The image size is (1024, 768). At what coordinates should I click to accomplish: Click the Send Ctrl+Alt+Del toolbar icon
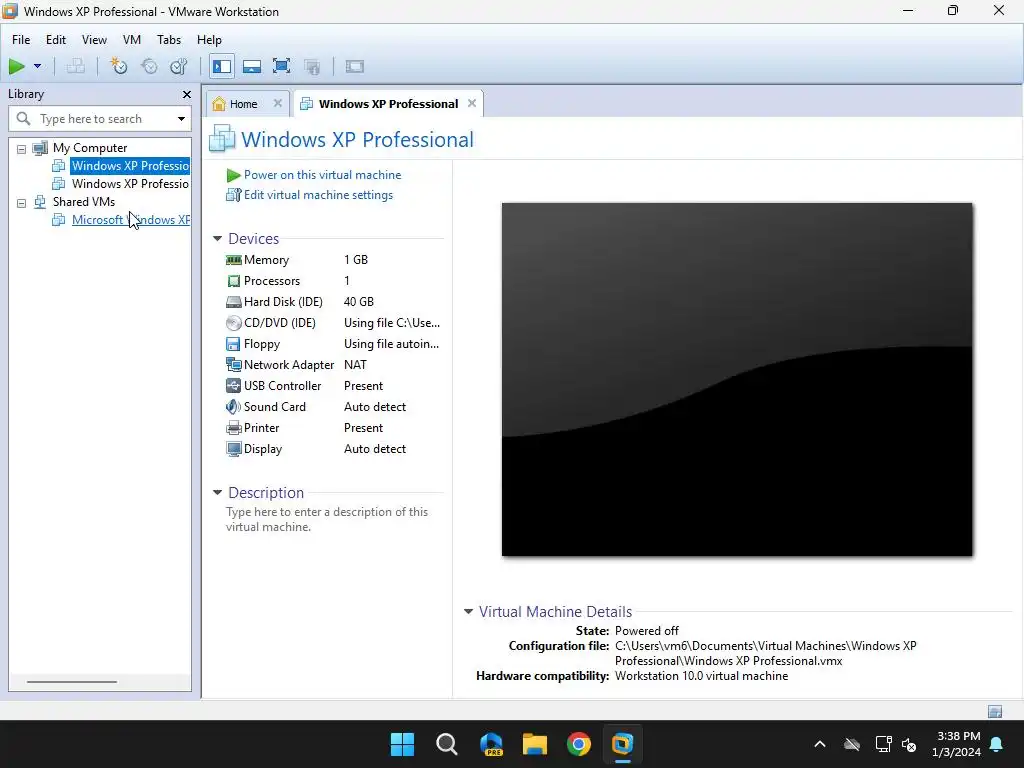point(76,66)
